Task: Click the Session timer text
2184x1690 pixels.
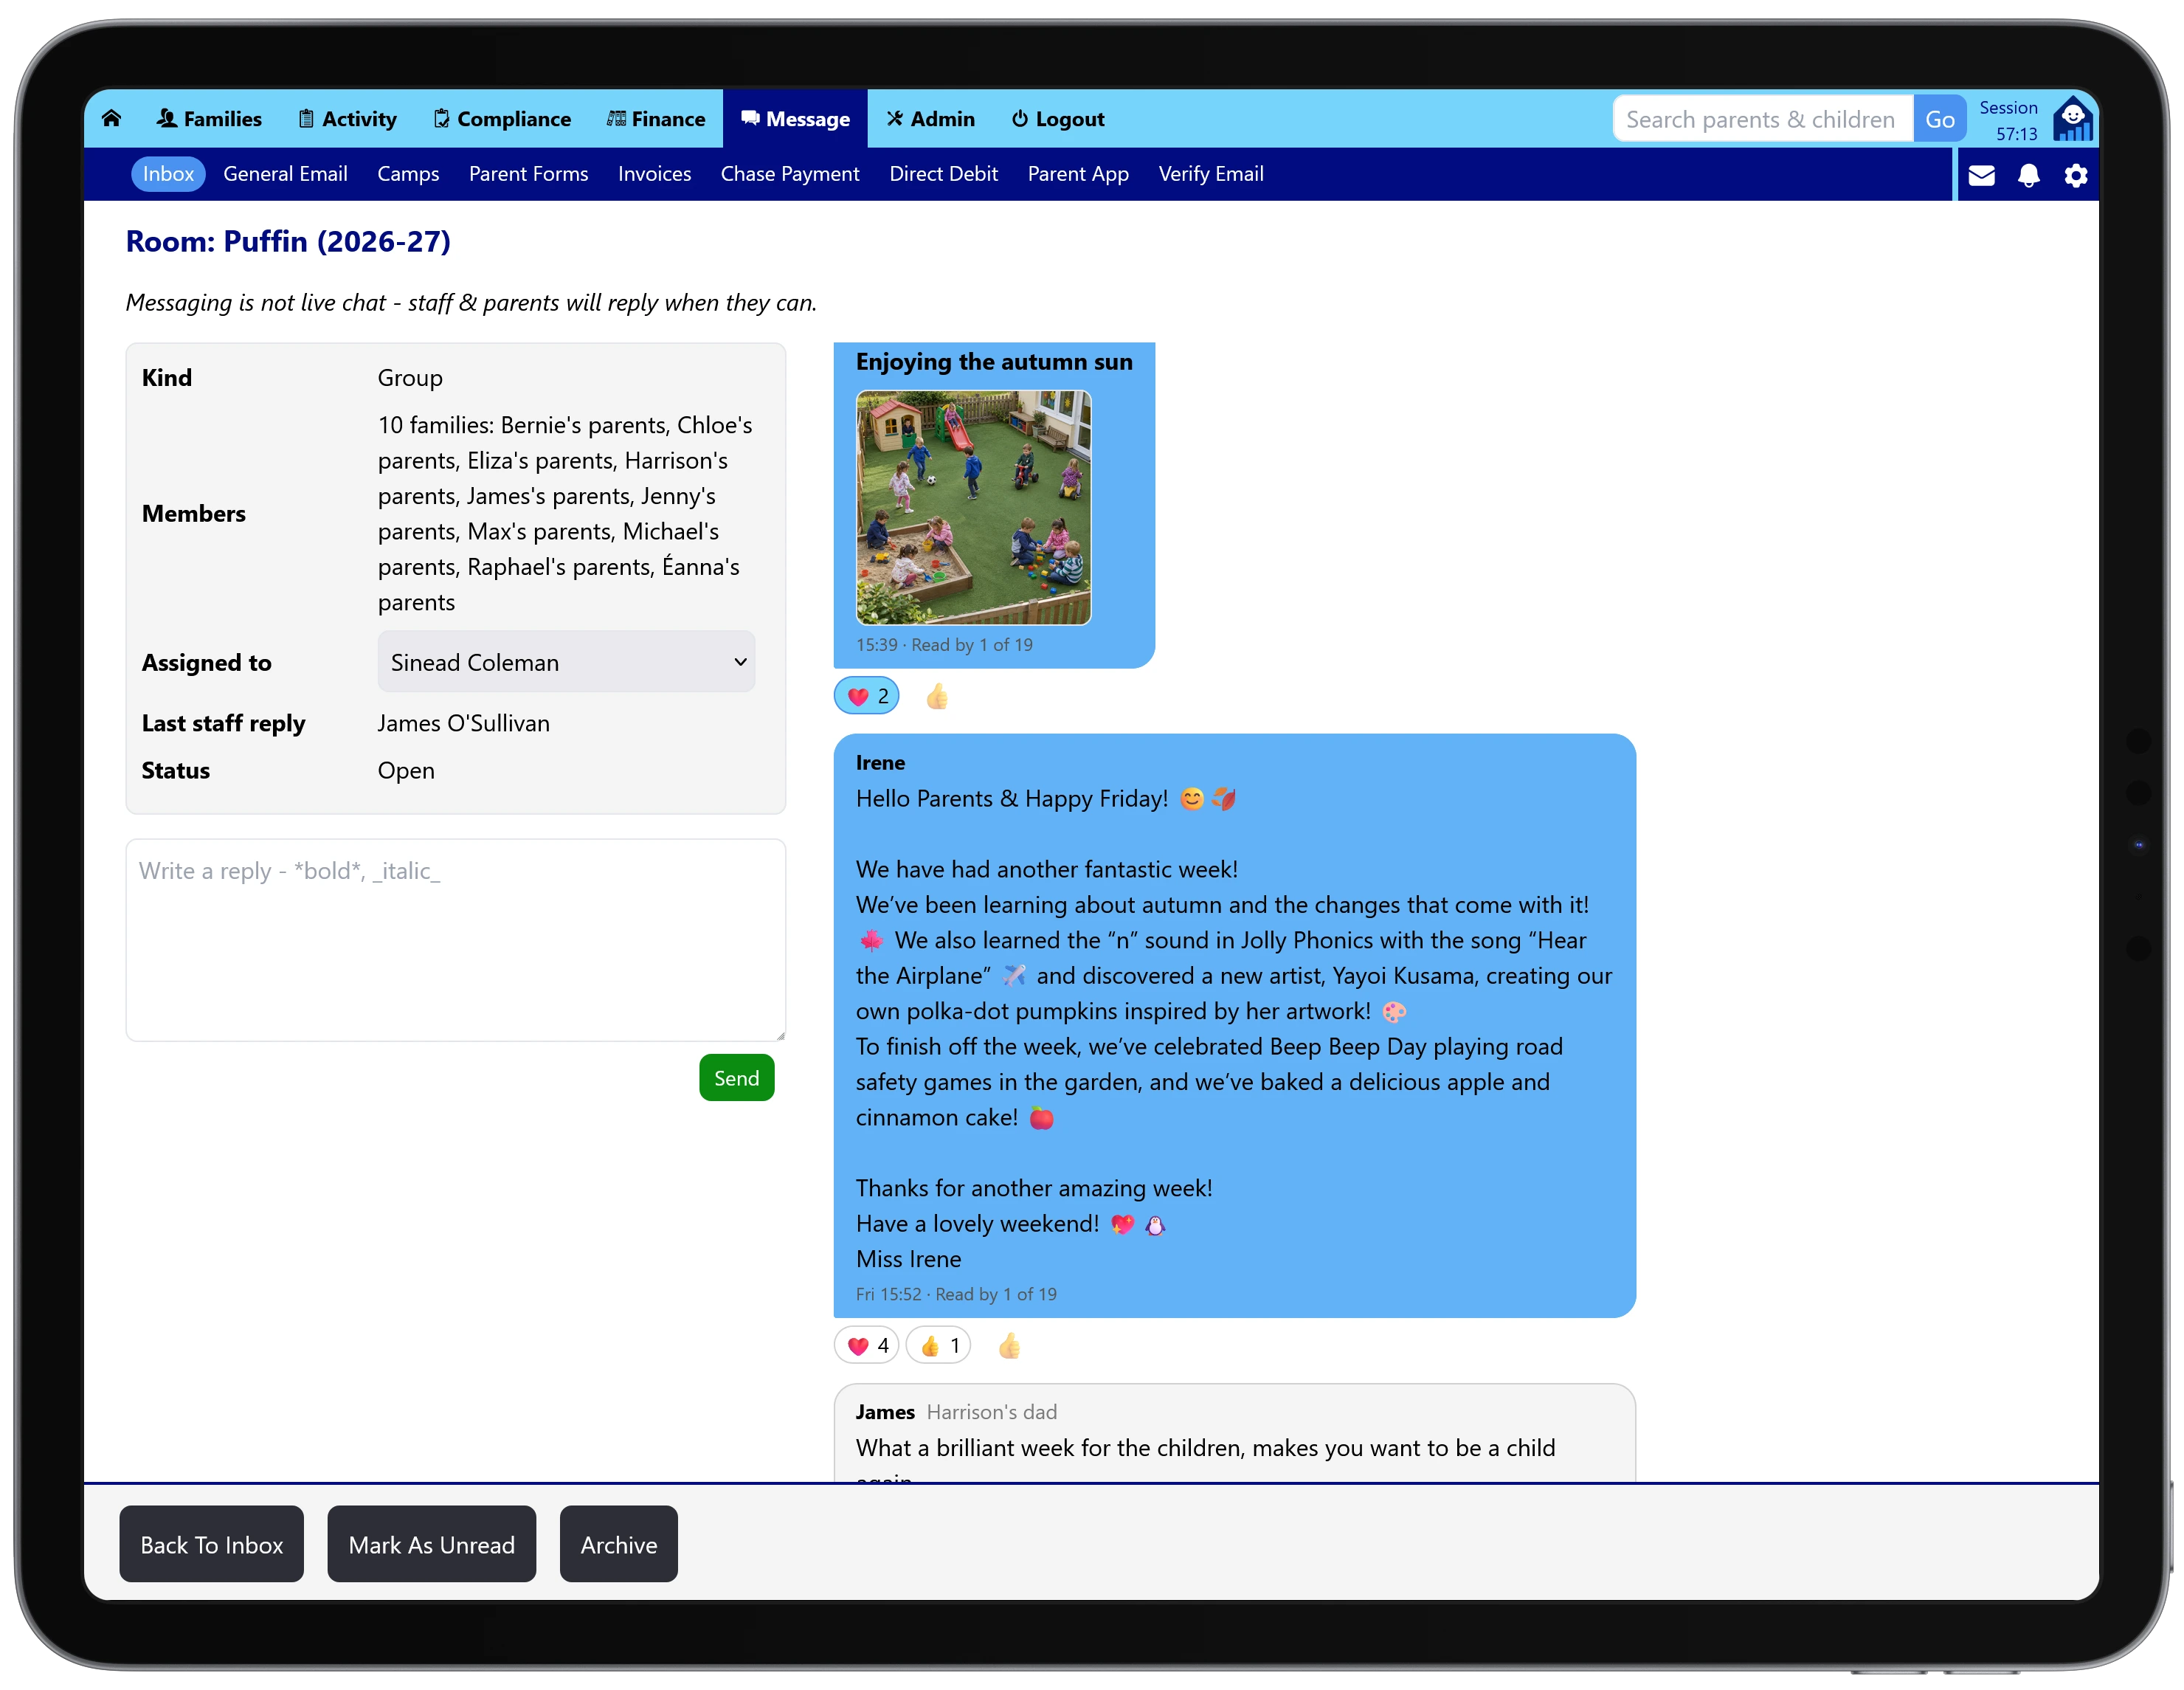Action: pyautogui.click(x=2008, y=120)
